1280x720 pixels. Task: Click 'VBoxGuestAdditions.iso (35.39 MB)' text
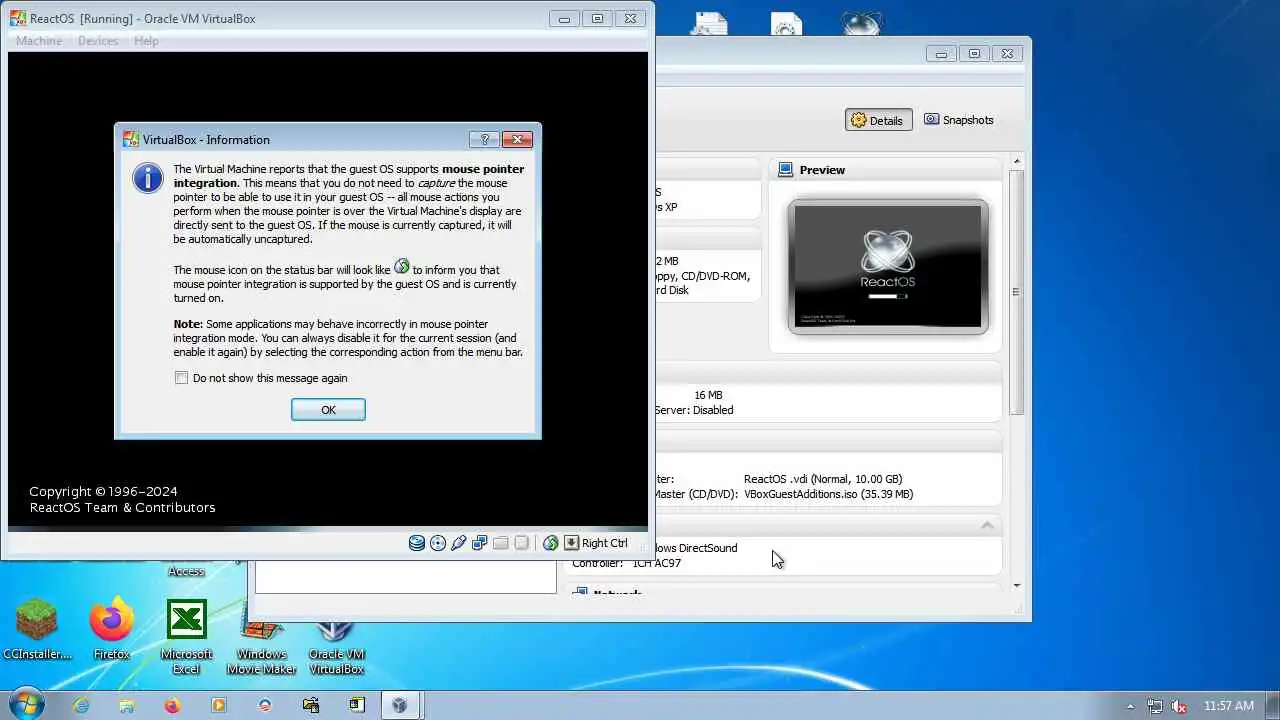point(828,494)
